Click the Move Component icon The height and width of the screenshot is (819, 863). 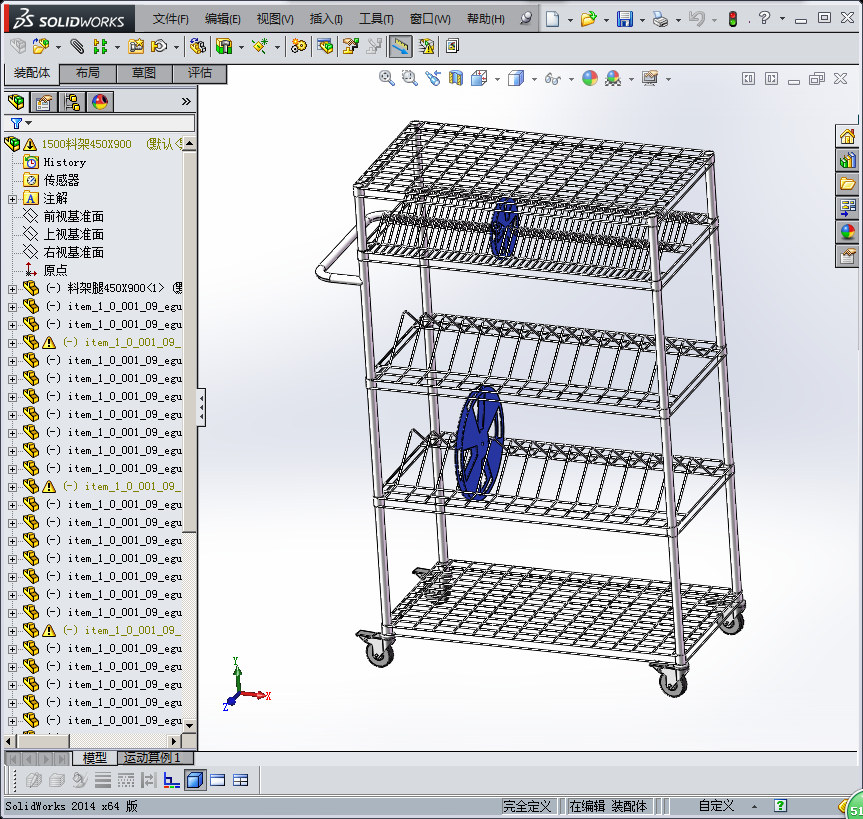[159, 46]
